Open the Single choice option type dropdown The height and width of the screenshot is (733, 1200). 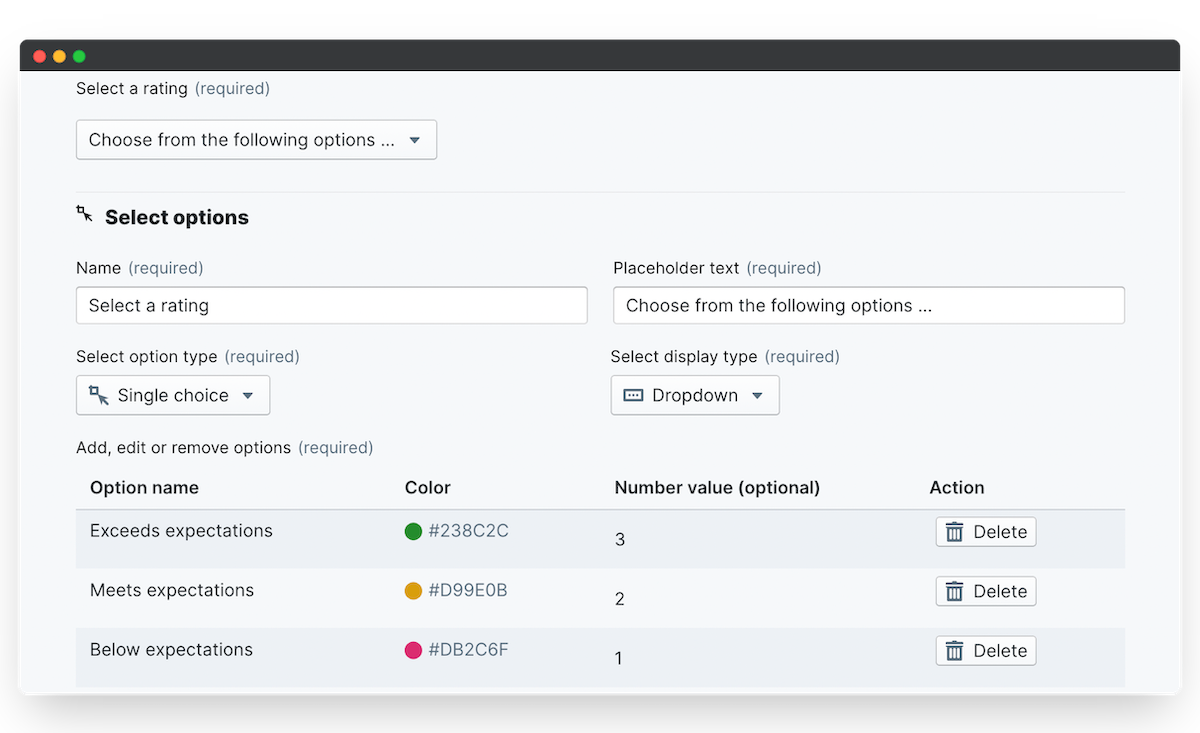point(173,395)
